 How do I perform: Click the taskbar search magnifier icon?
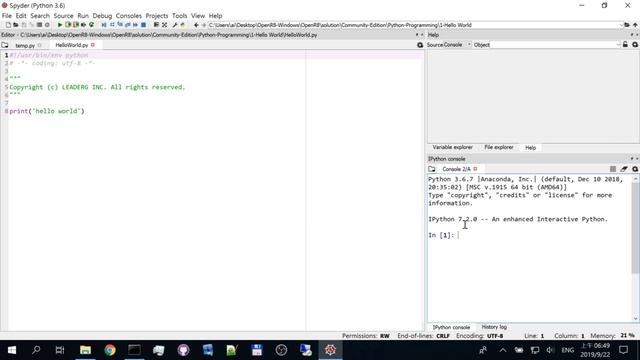click(36, 350)
